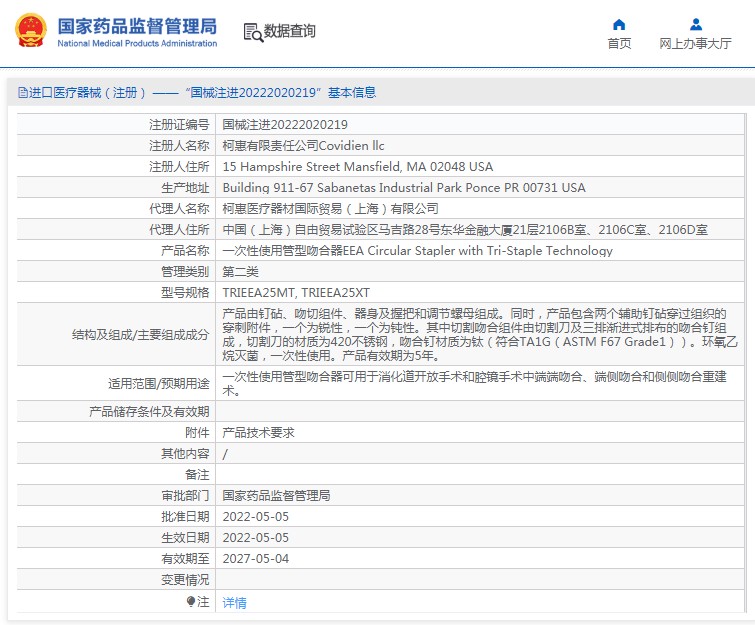The height and width of the screenshot is (625, 755).
Task: Click the 批准日期 value 2022-05-05
Action: click(255, 517)
